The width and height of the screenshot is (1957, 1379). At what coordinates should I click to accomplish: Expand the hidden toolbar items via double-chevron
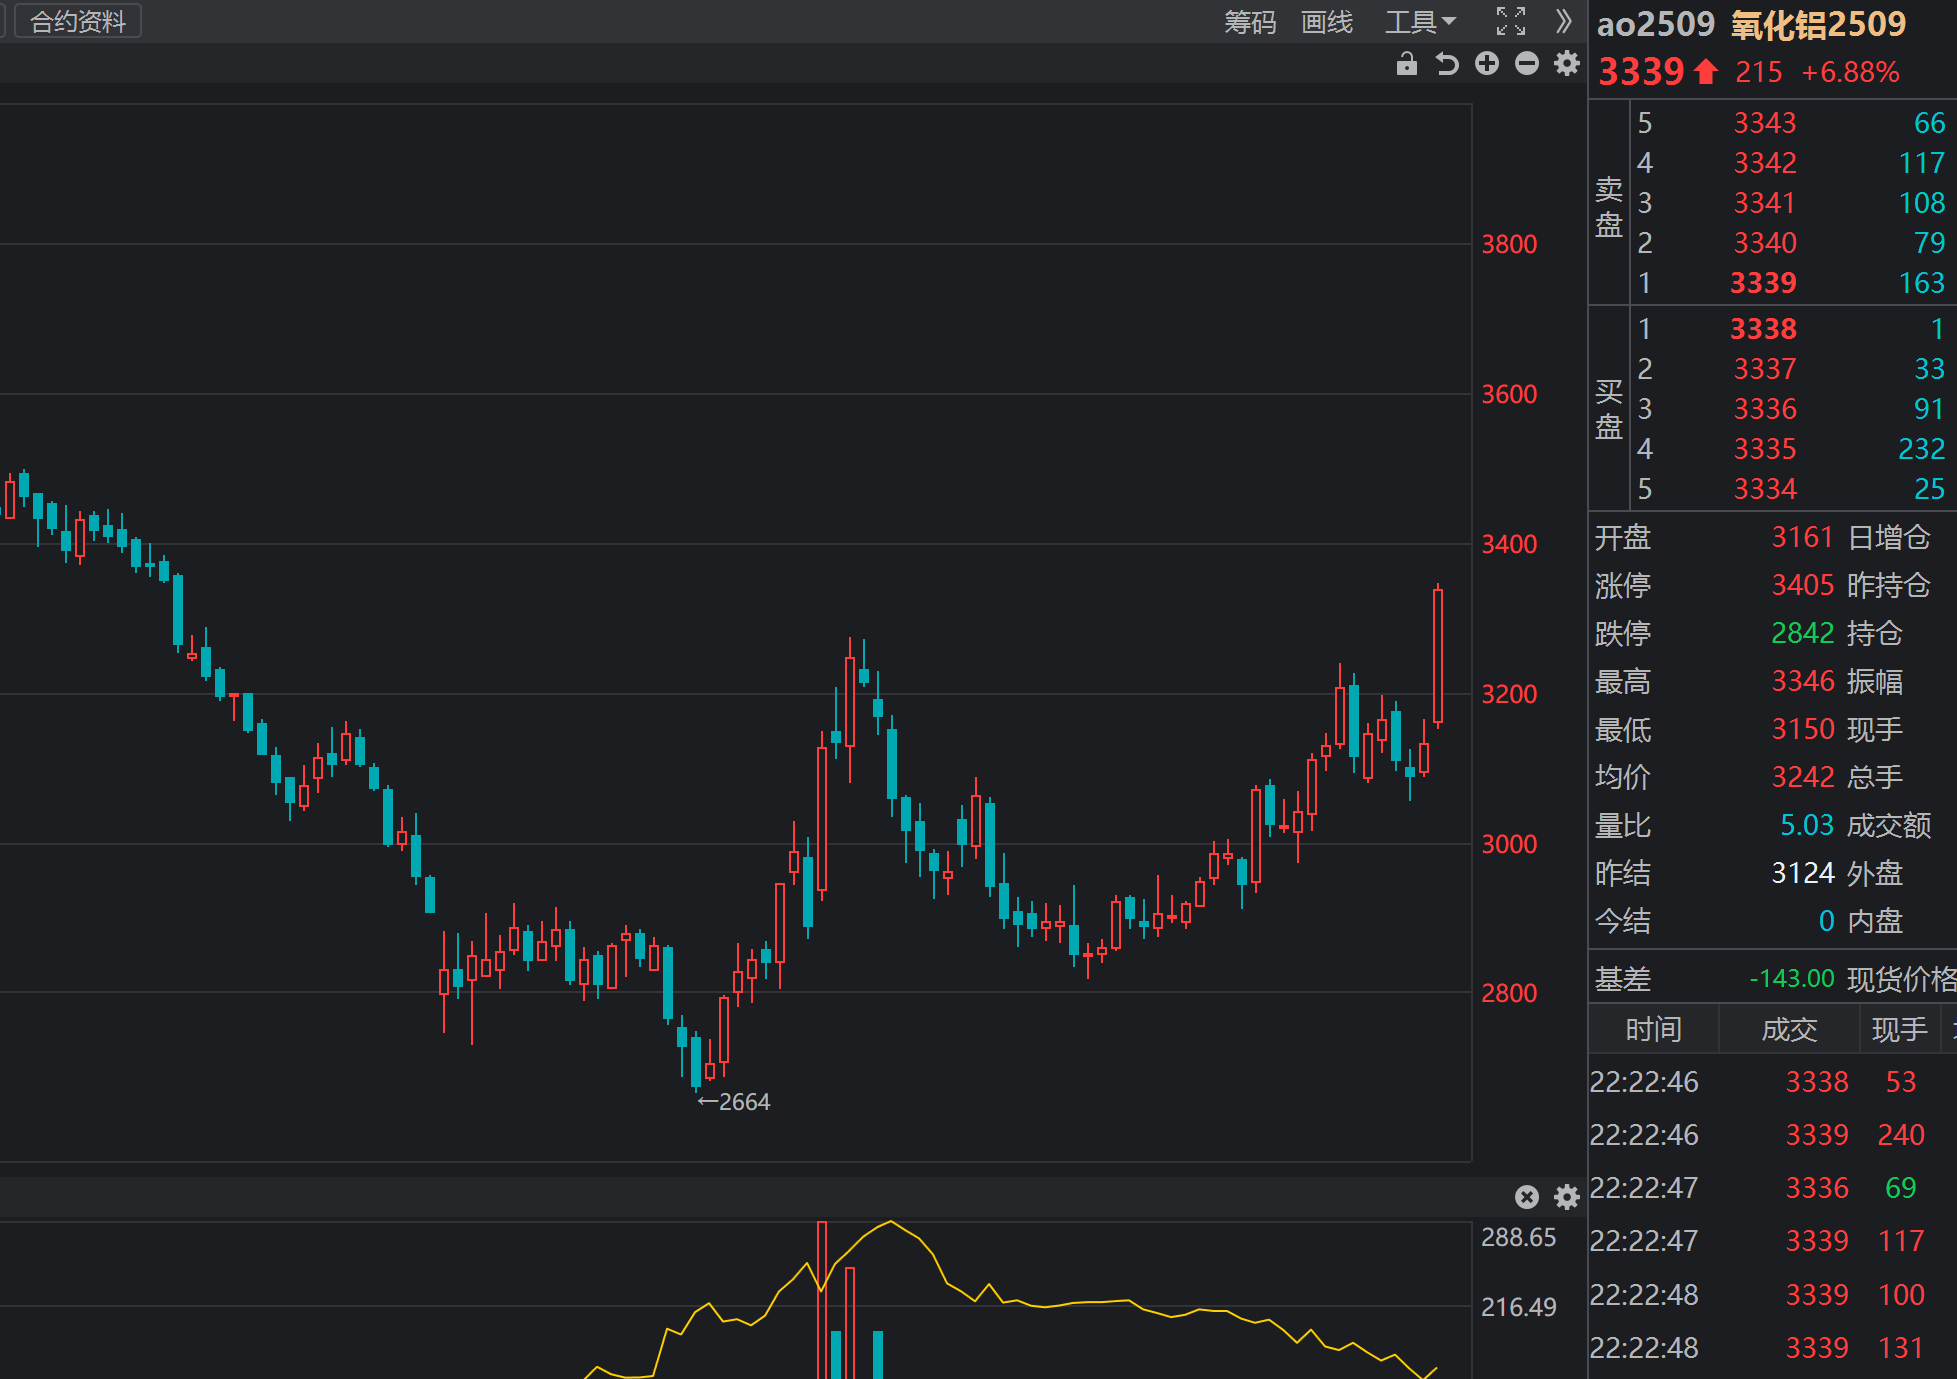1564,21
